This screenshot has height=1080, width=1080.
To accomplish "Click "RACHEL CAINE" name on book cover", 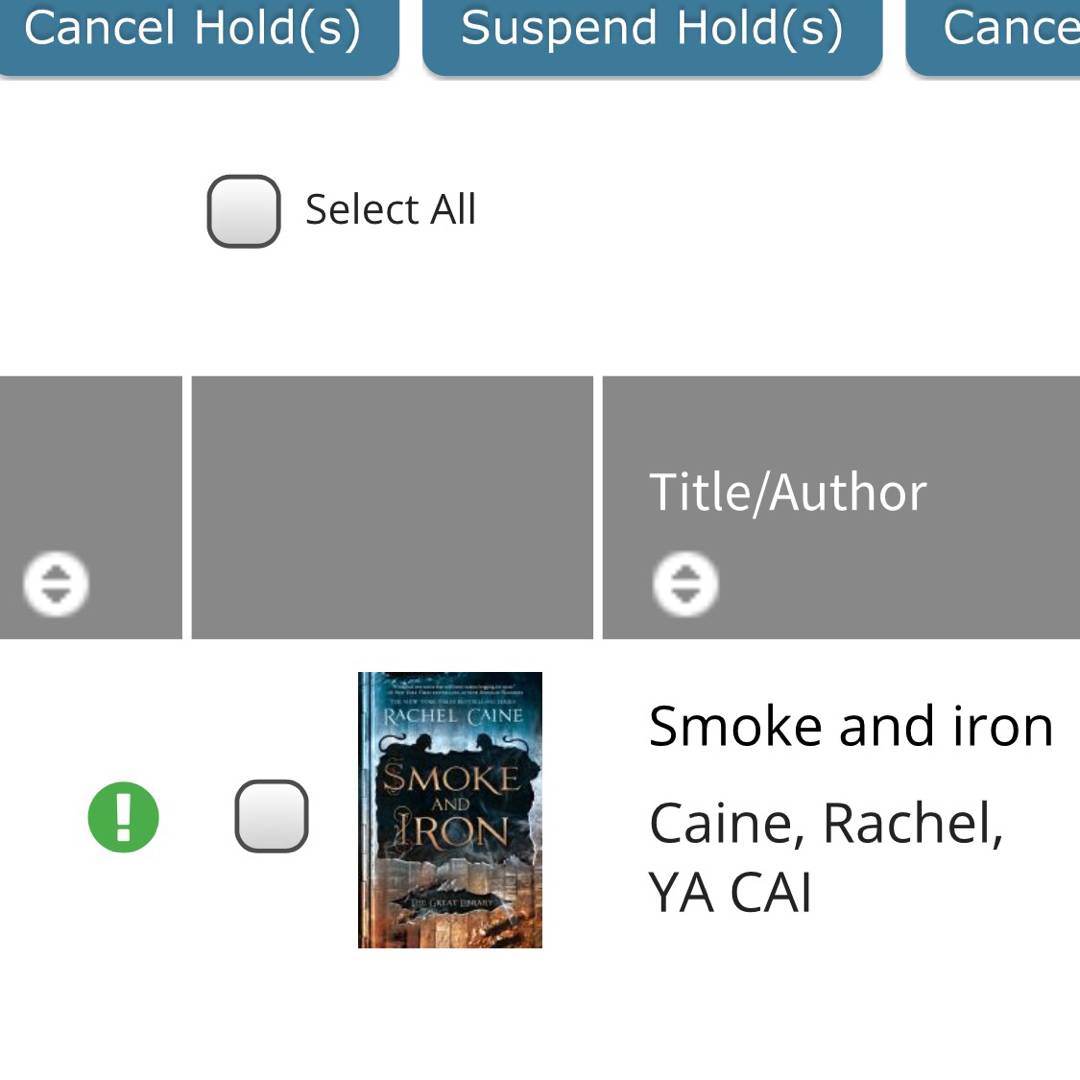I will (x=452, y=716).
